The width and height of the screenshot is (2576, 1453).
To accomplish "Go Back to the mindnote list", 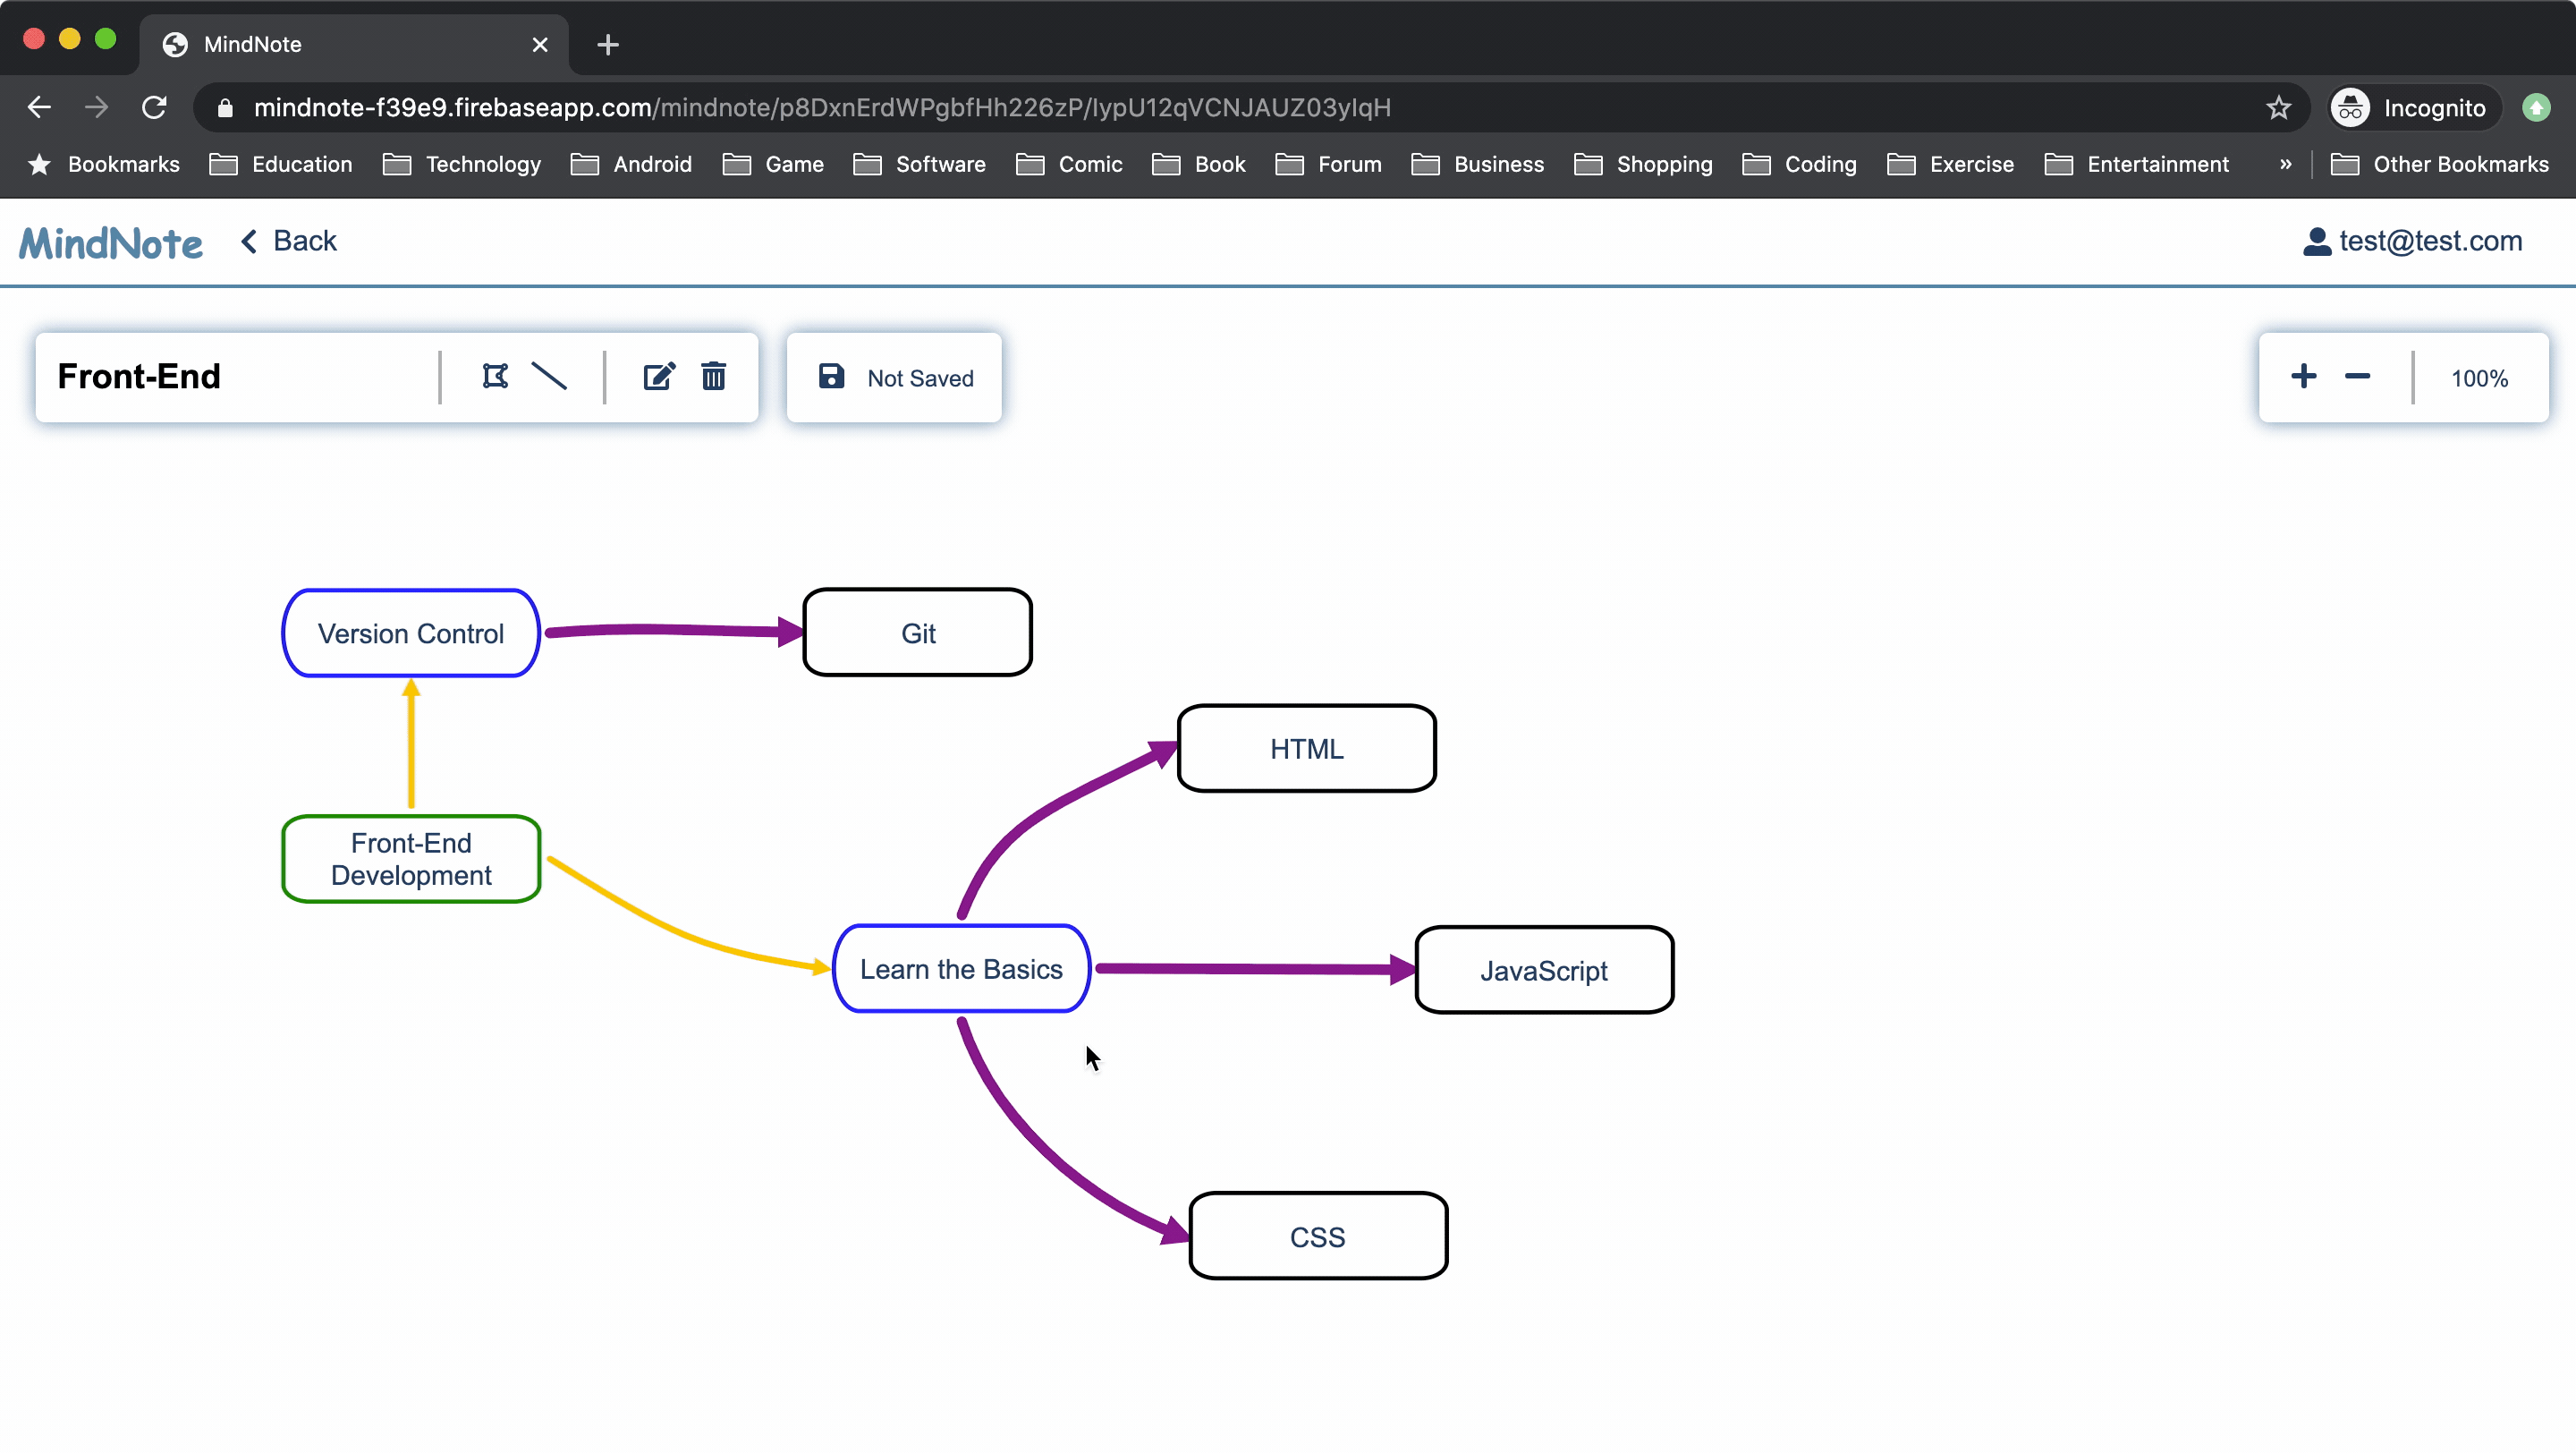I will pos(289,241).
